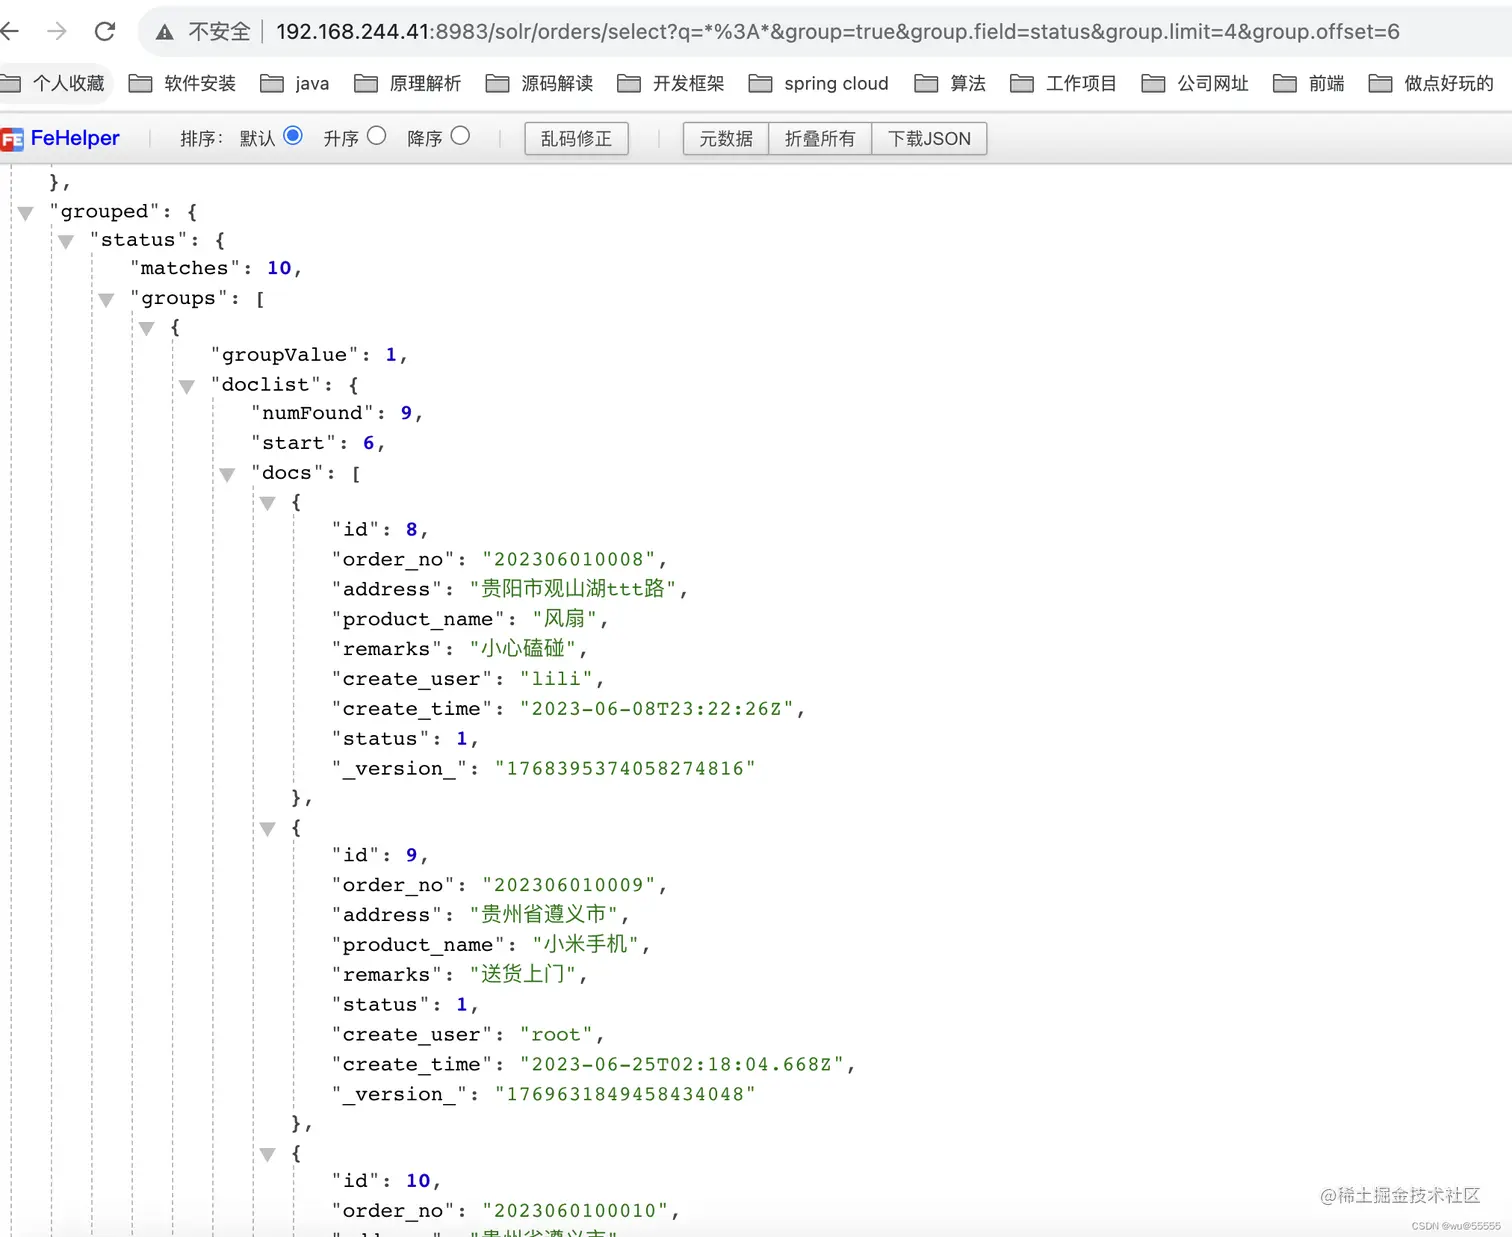Click product_name value 风扇
This screenshot has height=1237, width=1512.
click(564, 619)
